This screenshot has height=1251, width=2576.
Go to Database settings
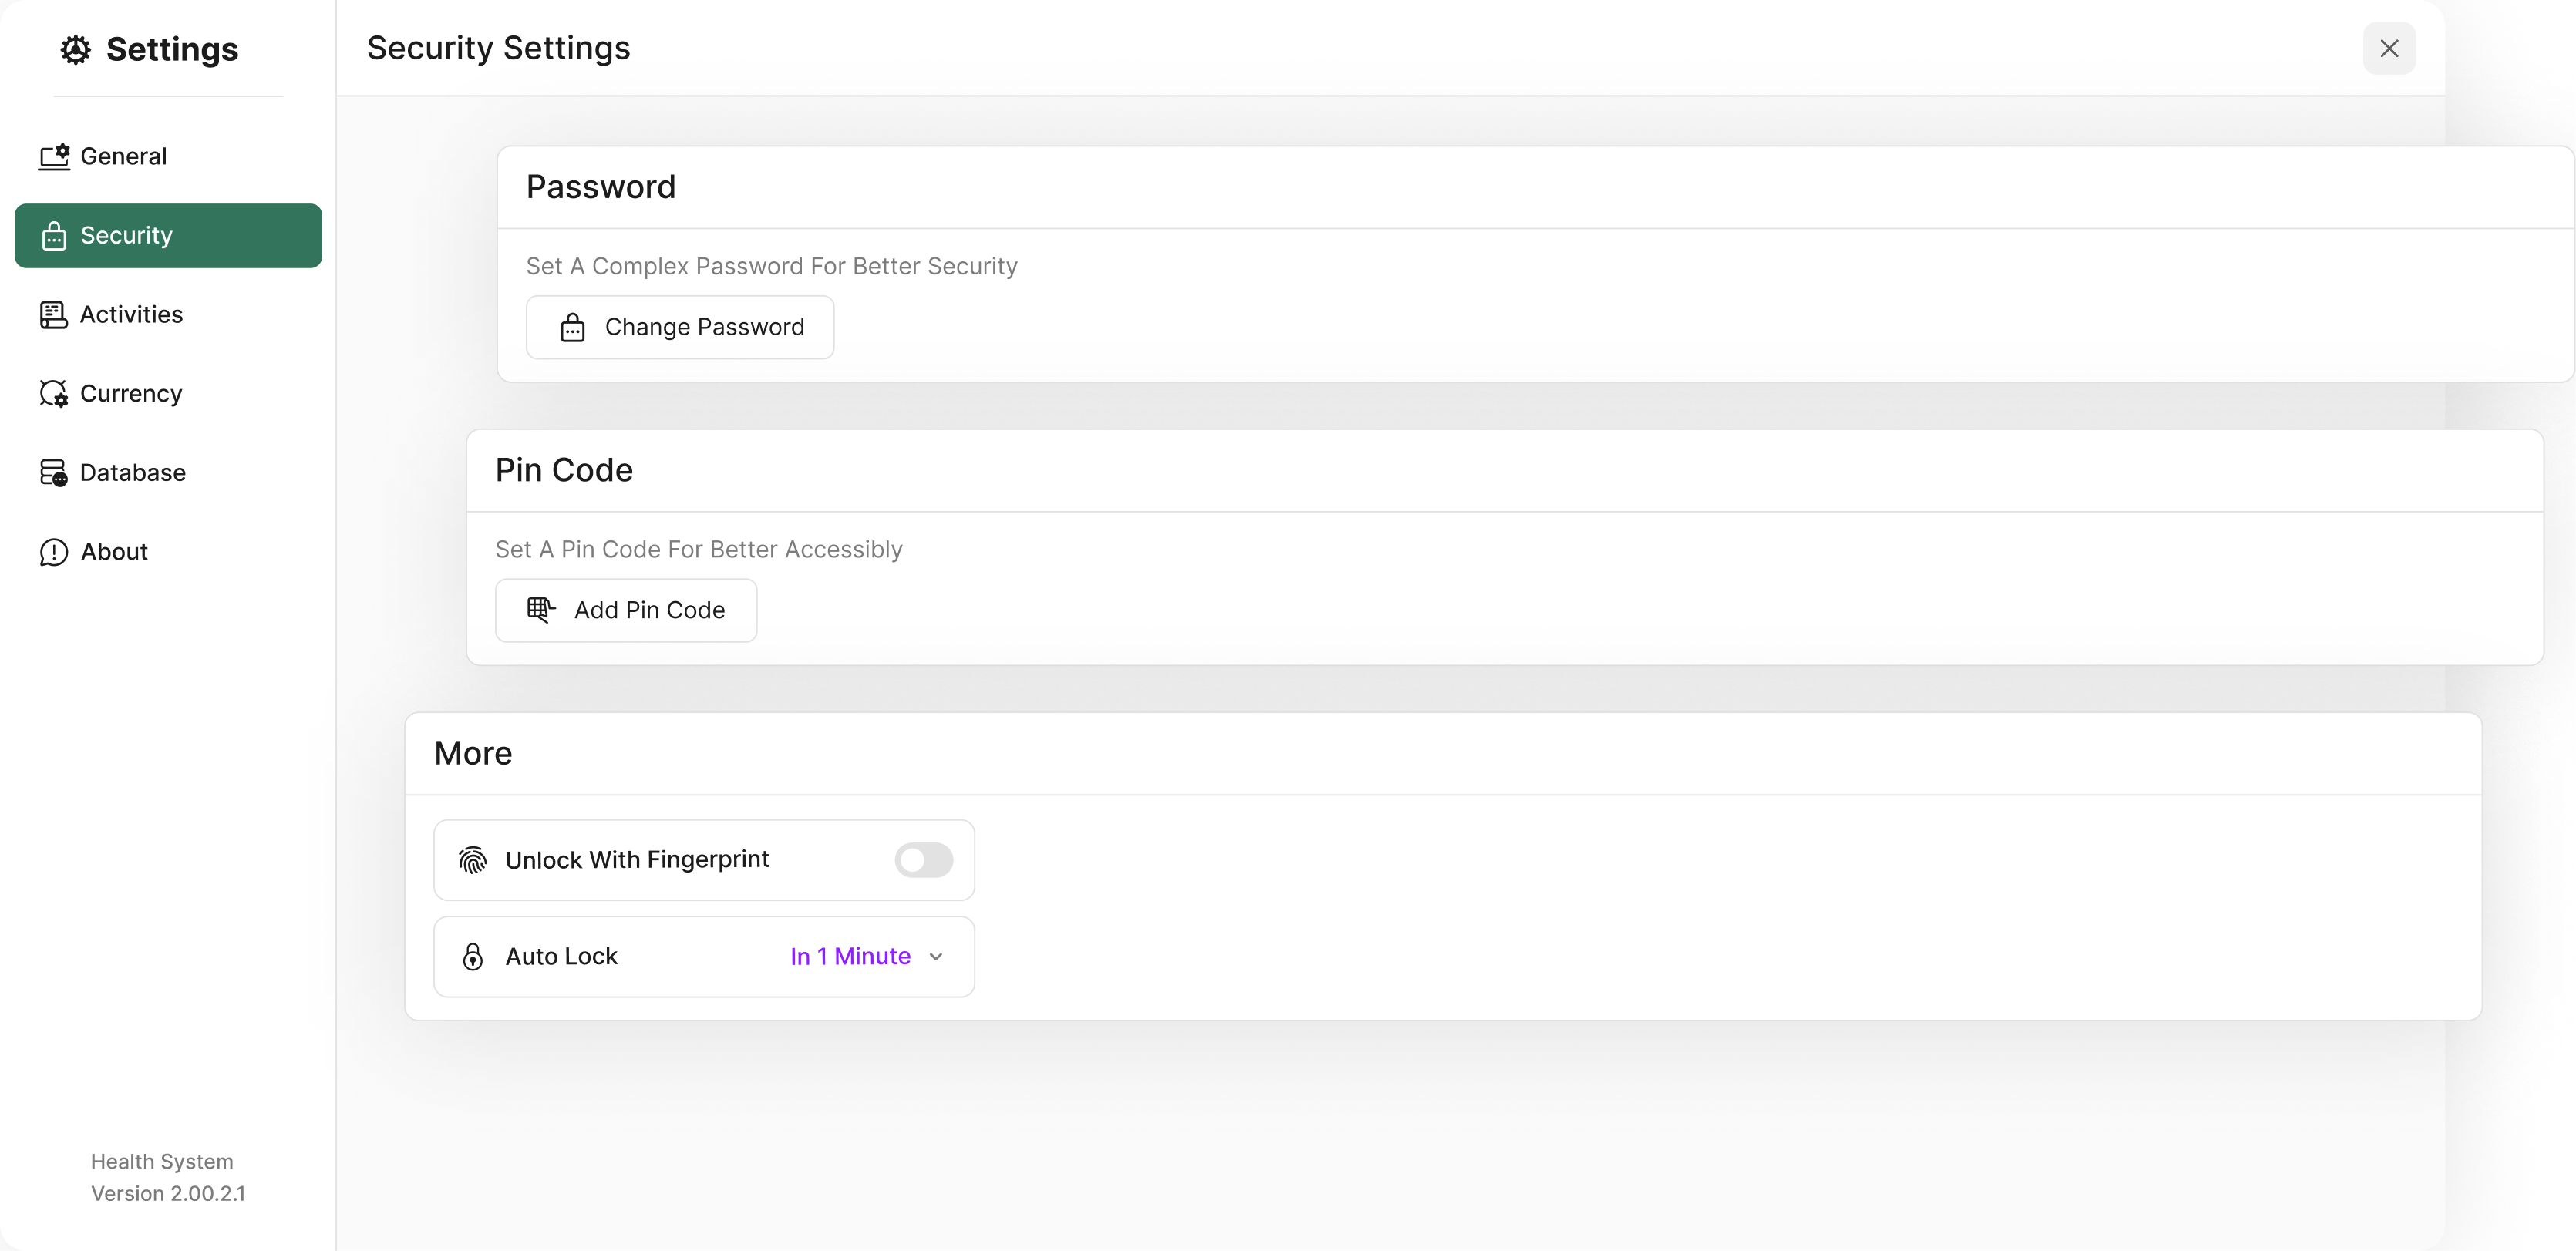click(132, 472)
